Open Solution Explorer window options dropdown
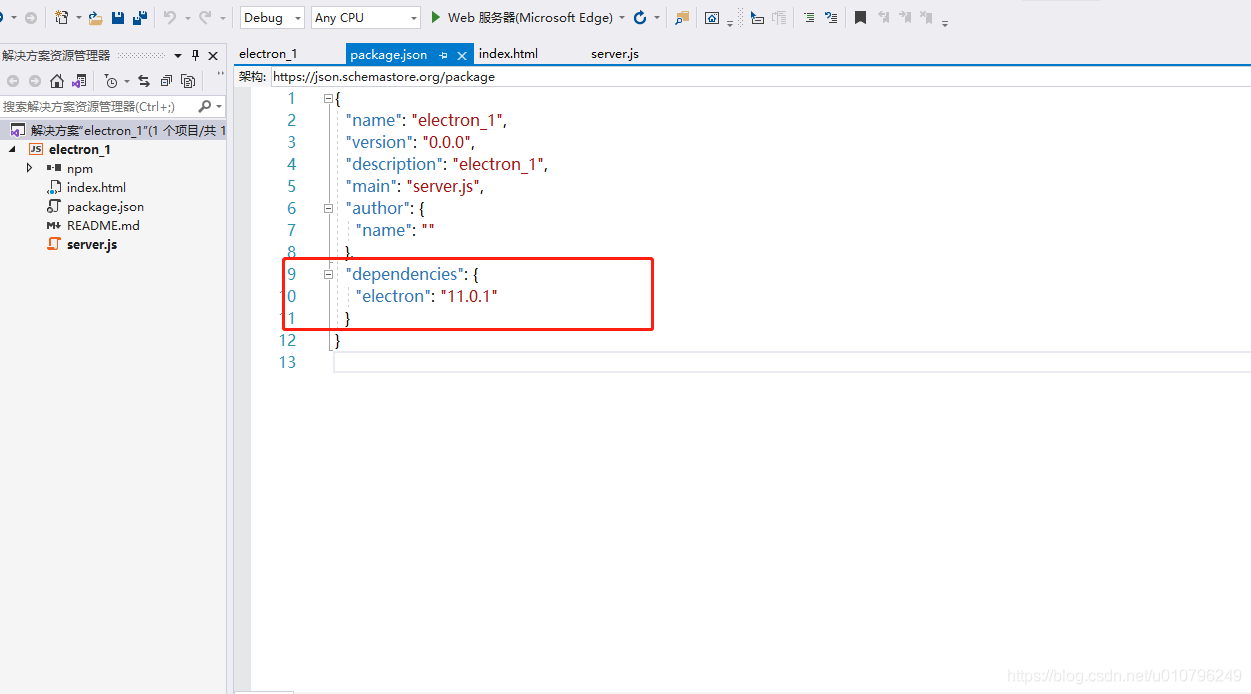This screenshot has width=1251, height=694. (178, 56)
